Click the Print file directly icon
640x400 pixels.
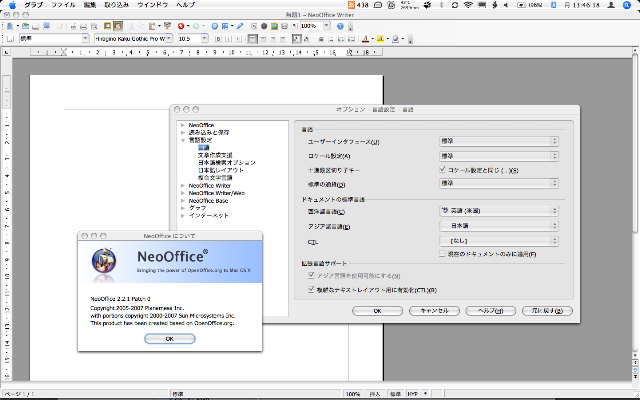pos(84,26)
